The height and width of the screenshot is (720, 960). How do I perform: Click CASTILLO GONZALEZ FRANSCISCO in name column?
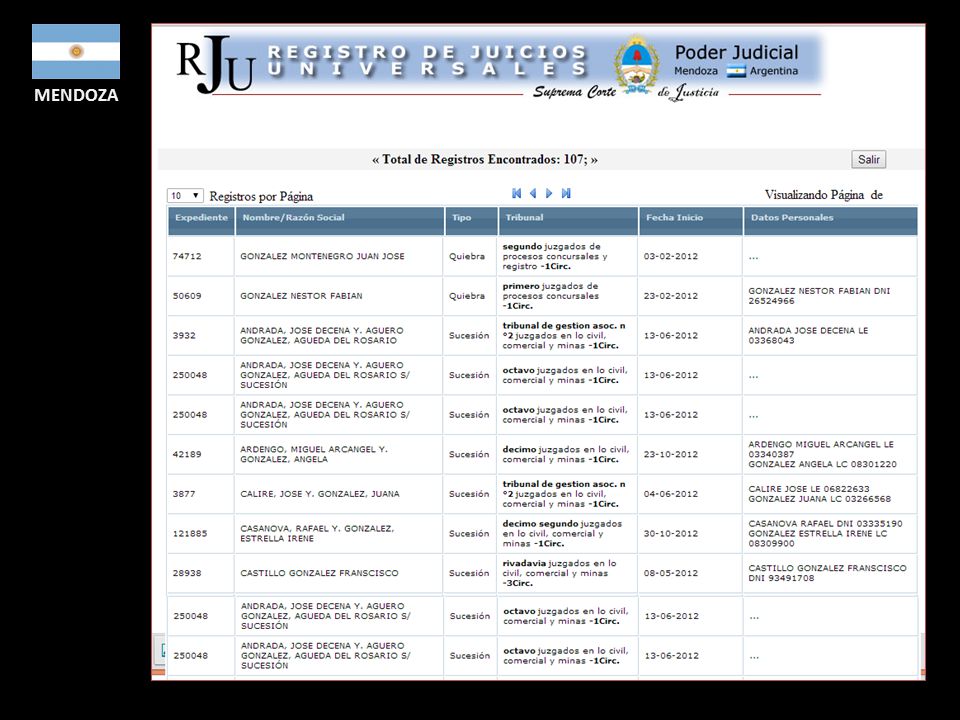[x=319, y=574]
